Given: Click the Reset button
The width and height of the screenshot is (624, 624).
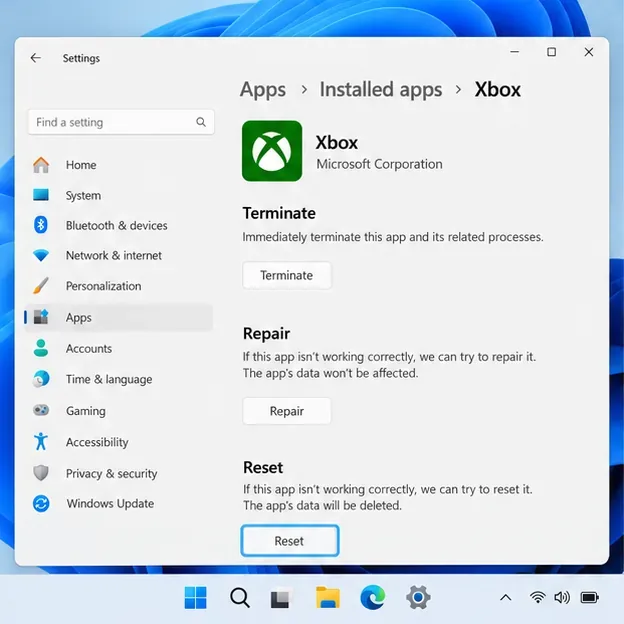Looking at the screenshot, I should coord(289,540).
